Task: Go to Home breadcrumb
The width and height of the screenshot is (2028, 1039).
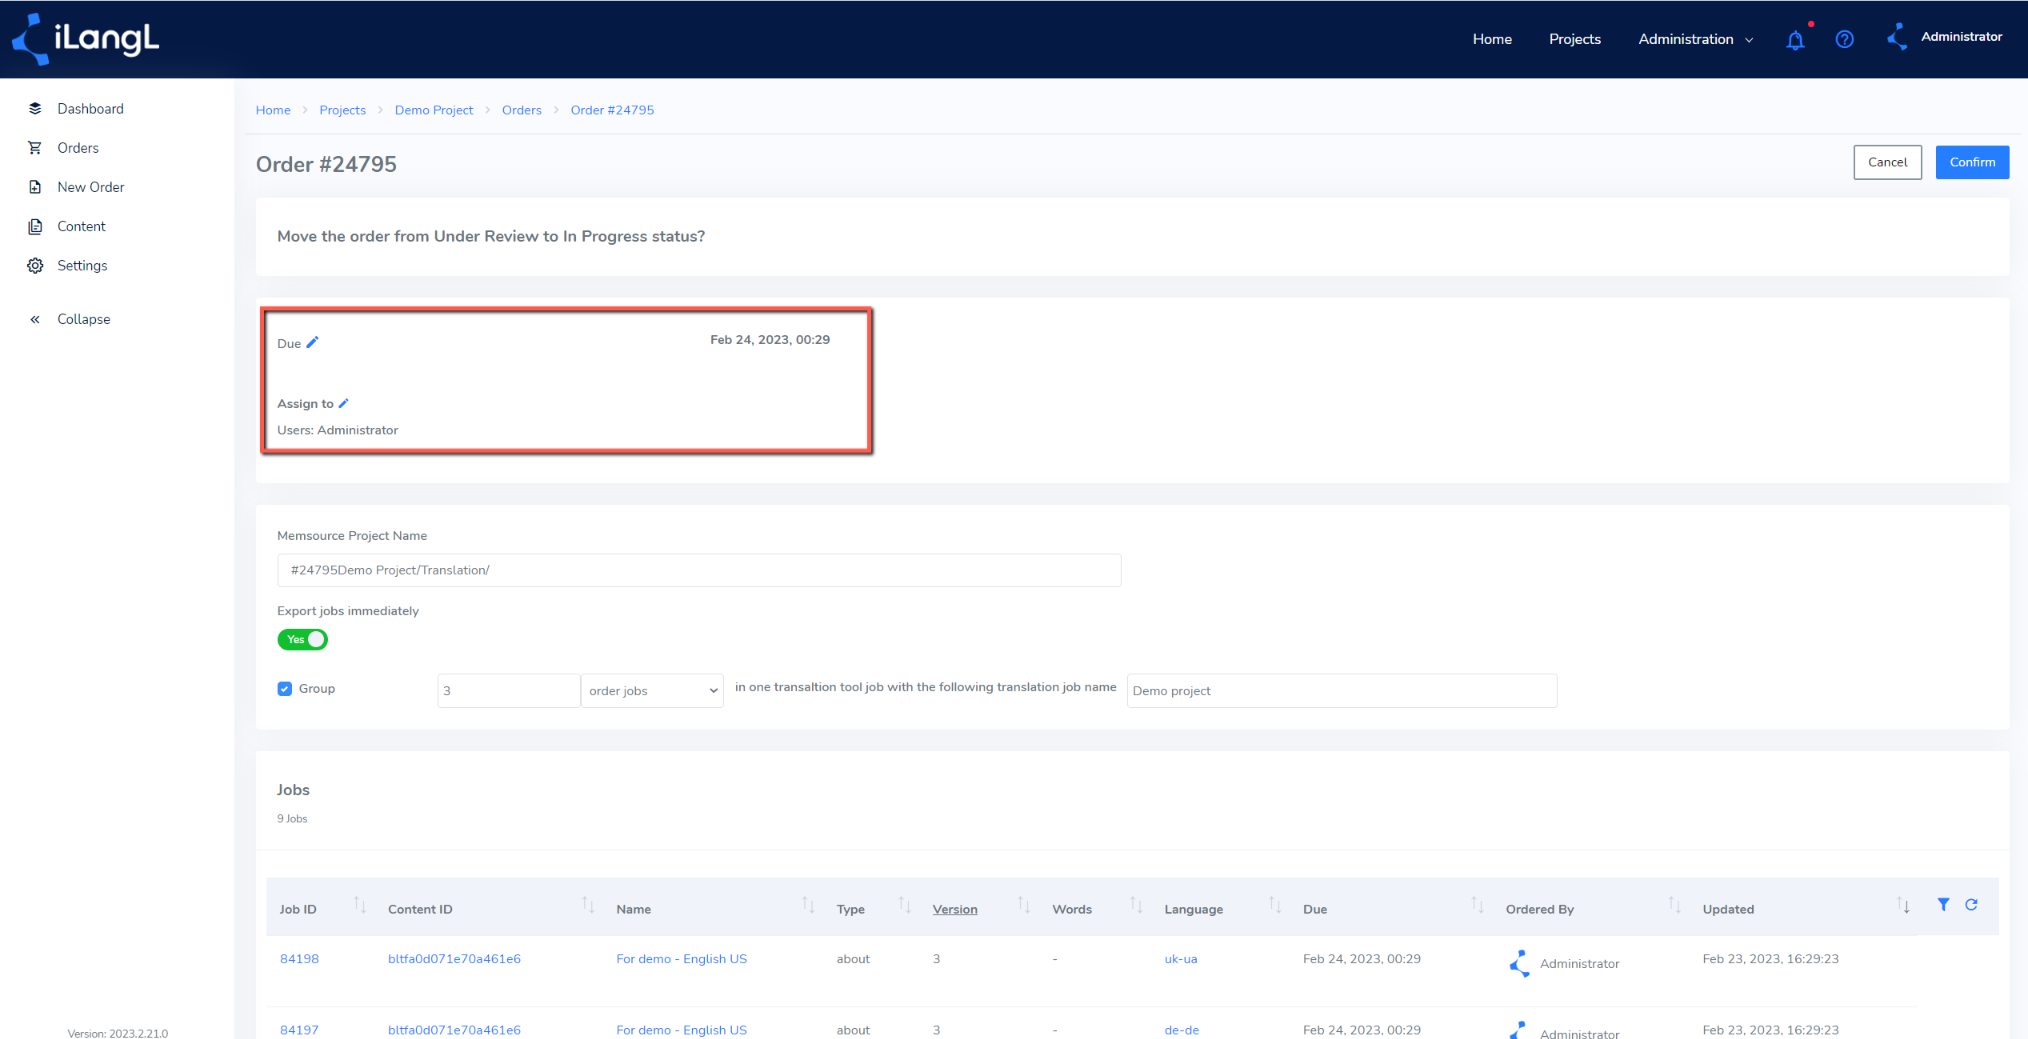Action: coord(273,110)
